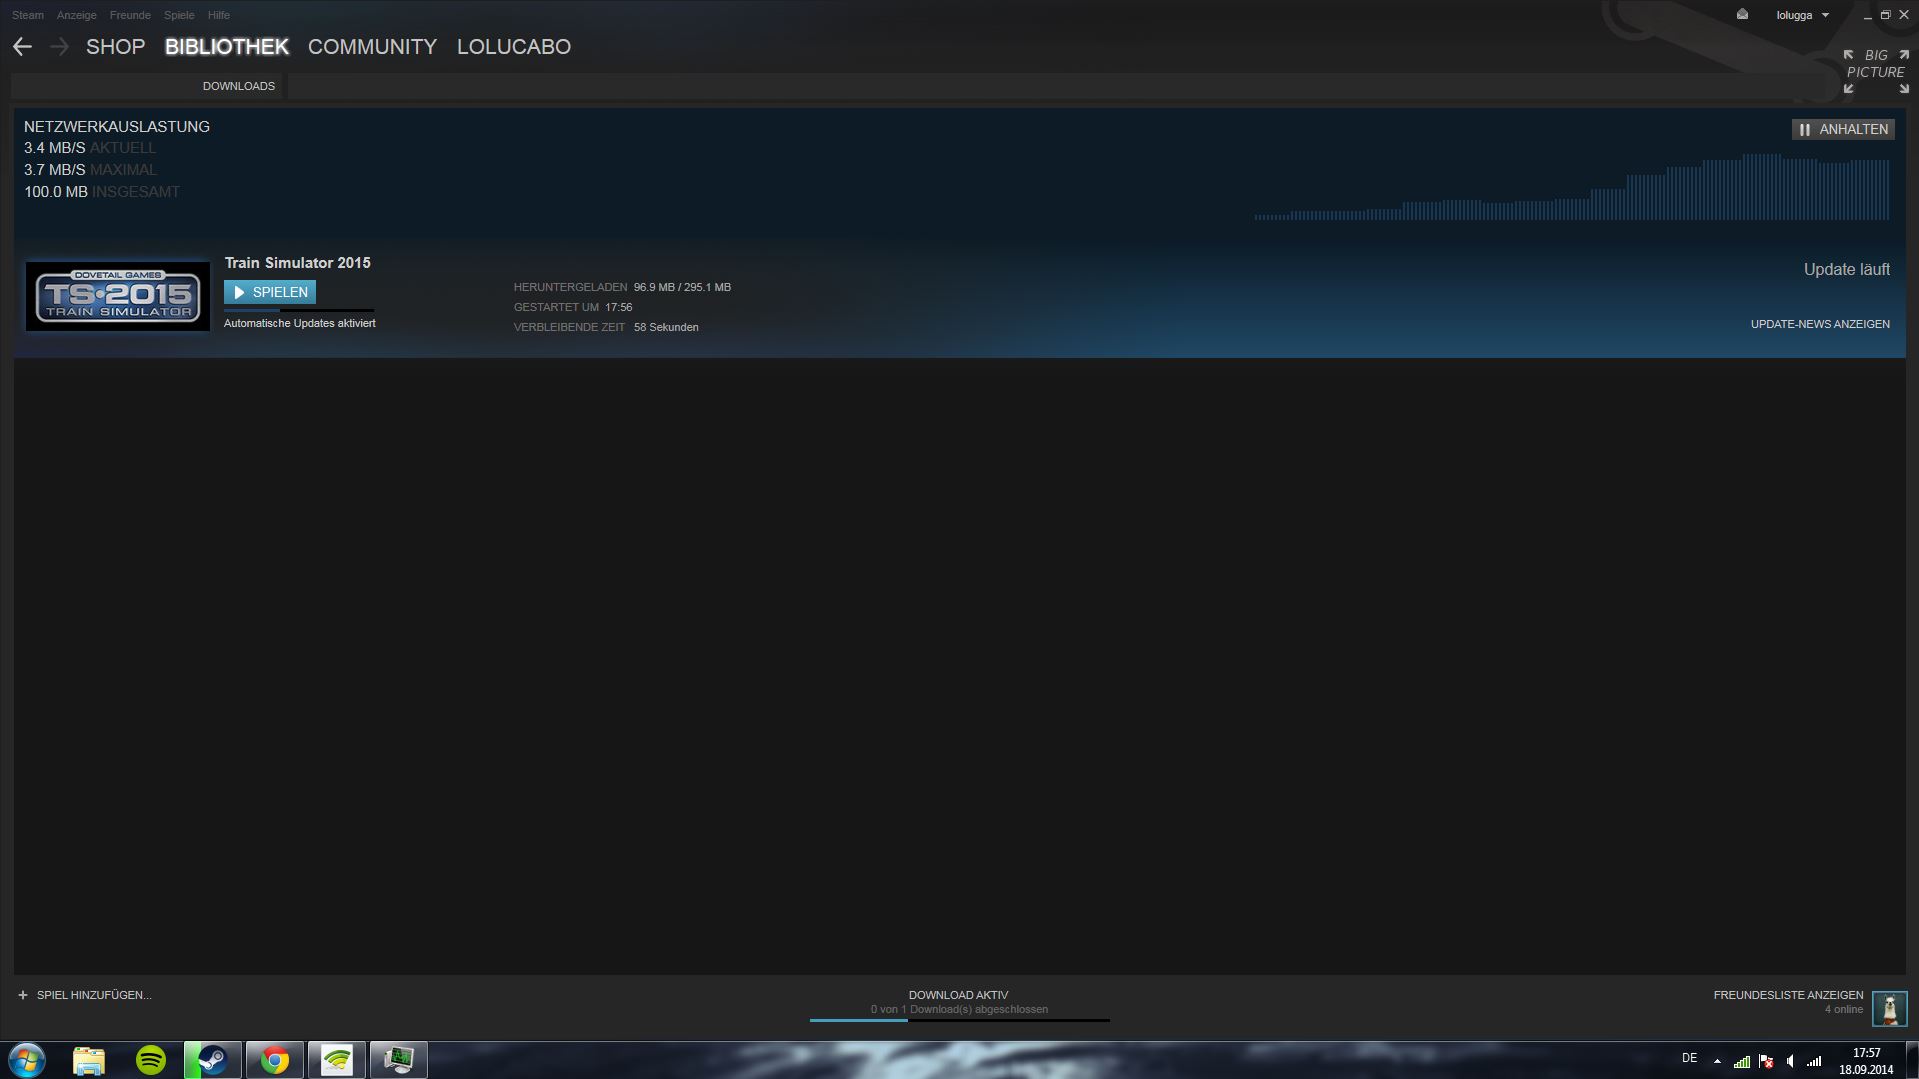This screenshot has width=1919, height=1079.
Task: Click the Steam taskbar icon
Action: [212, 1060]
